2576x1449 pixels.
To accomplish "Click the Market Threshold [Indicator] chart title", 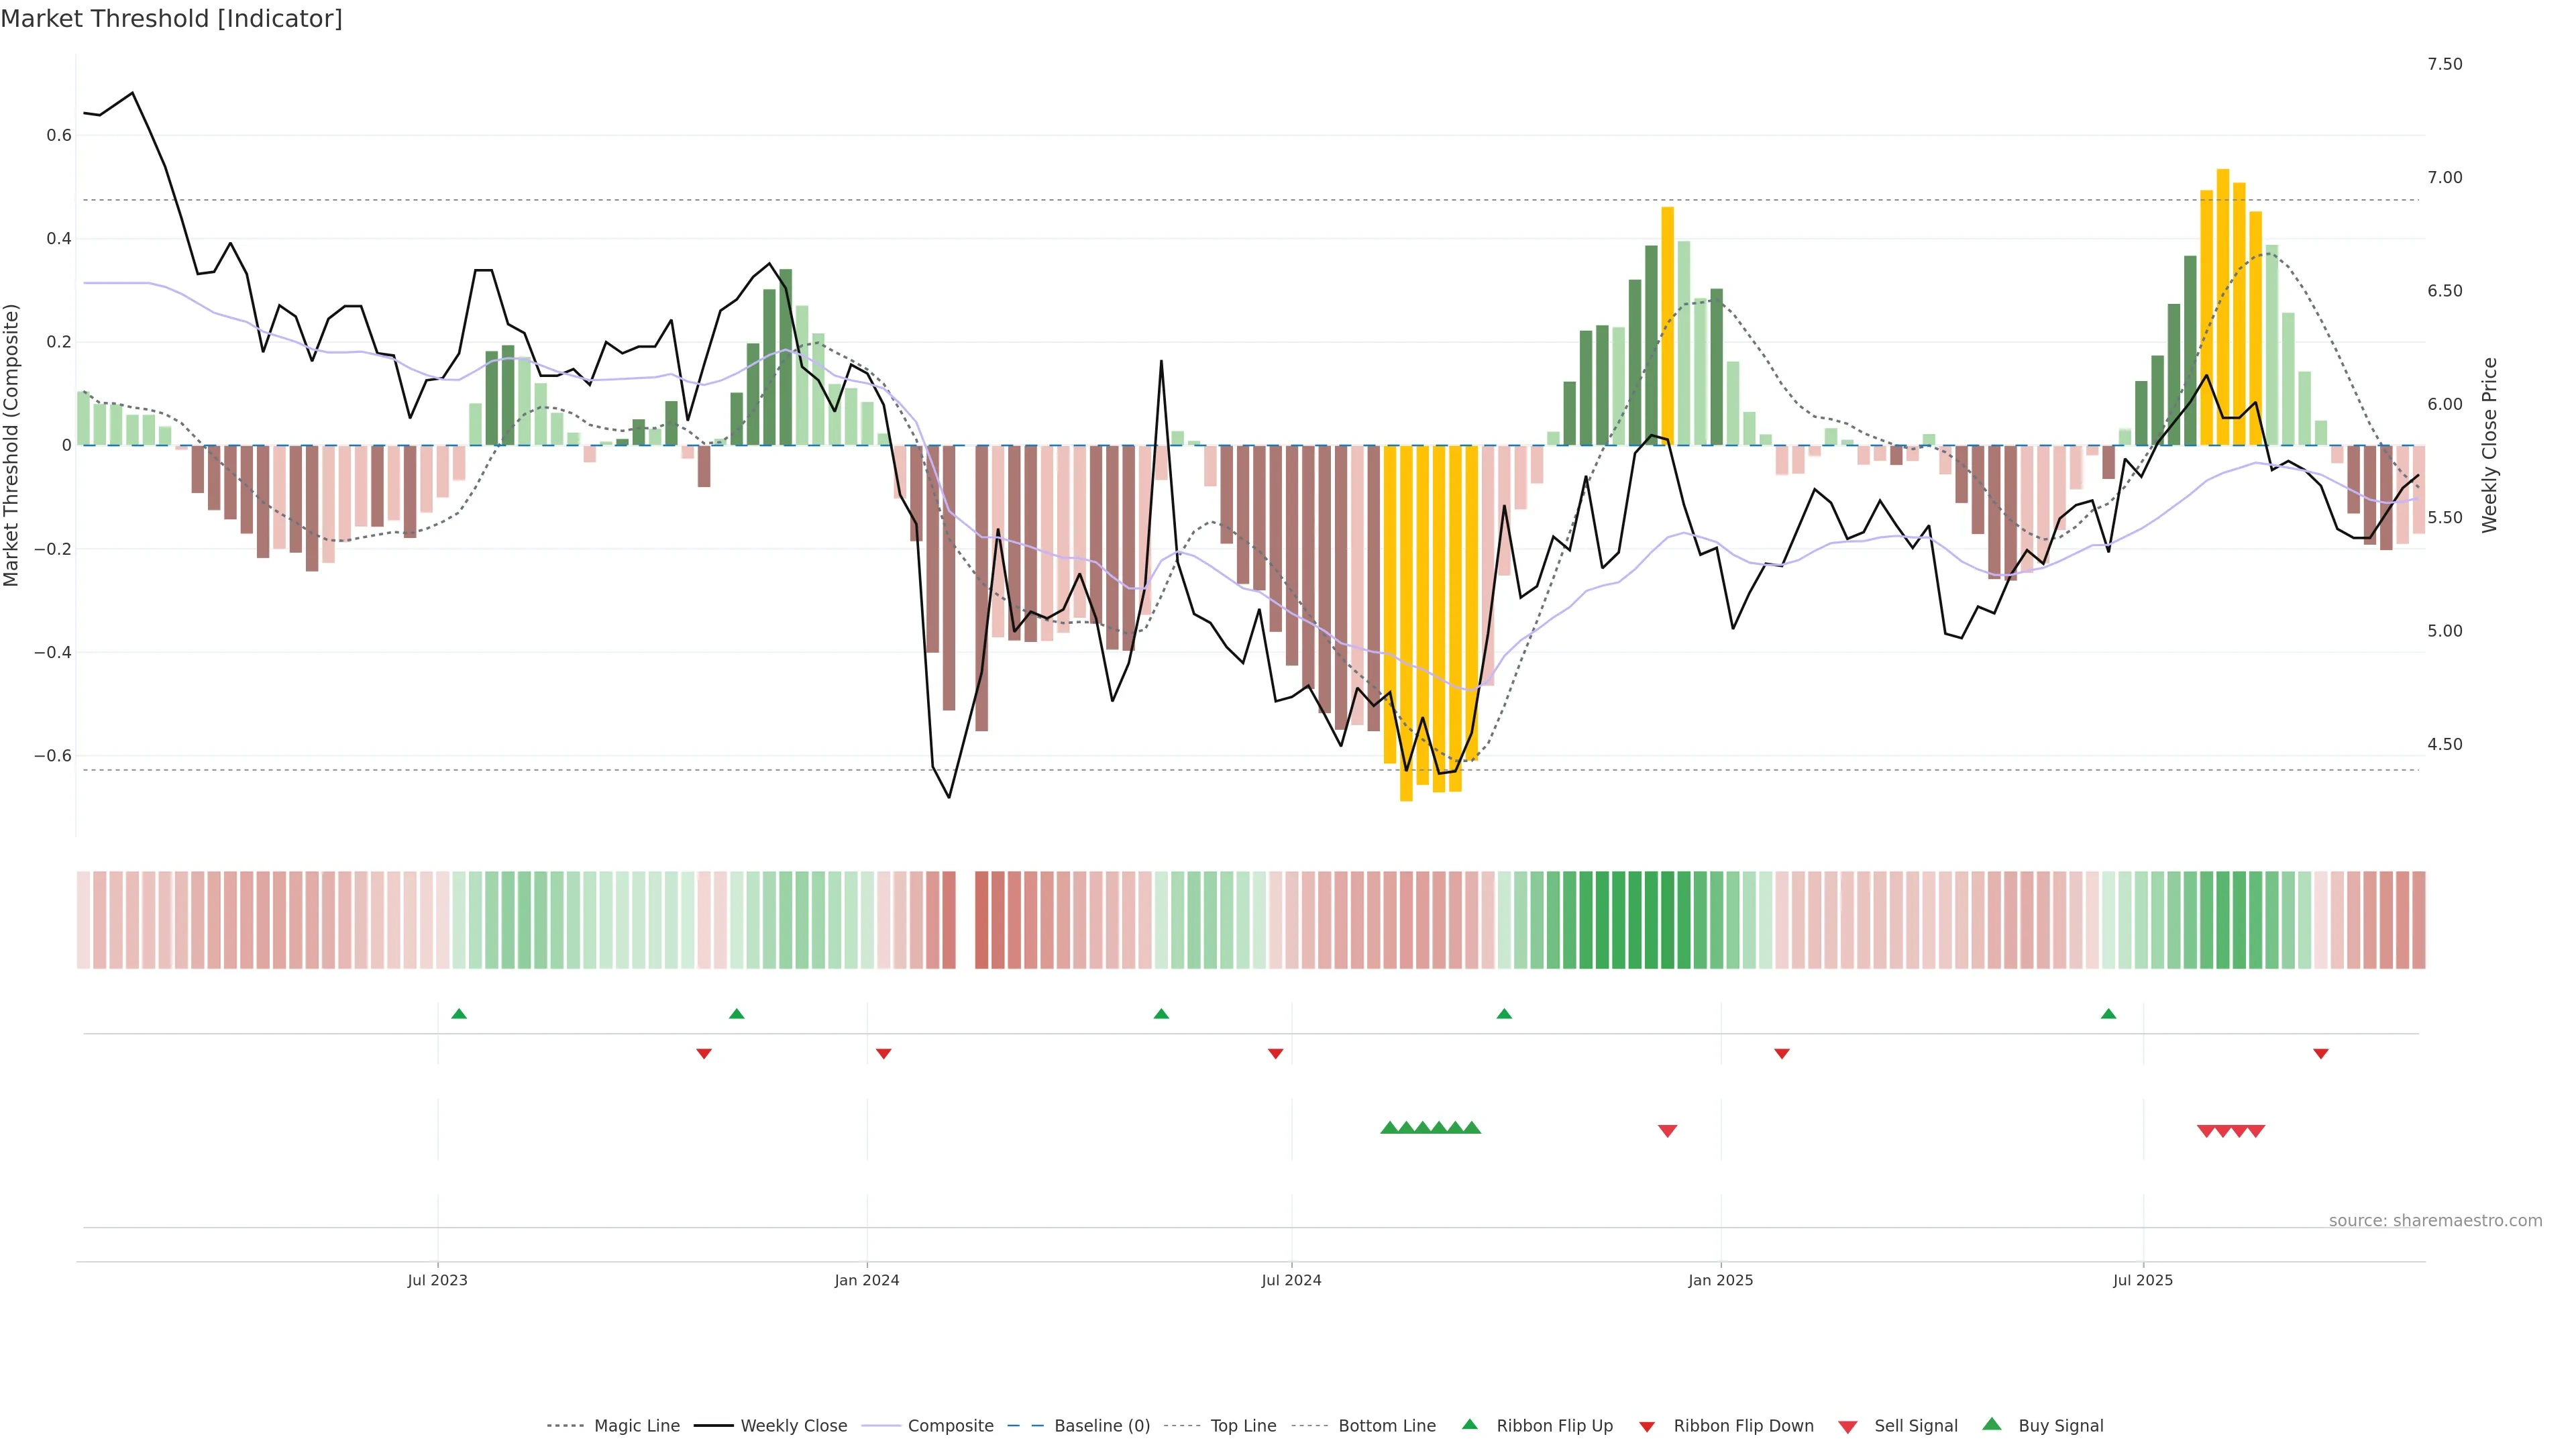I will pos(171,19).
